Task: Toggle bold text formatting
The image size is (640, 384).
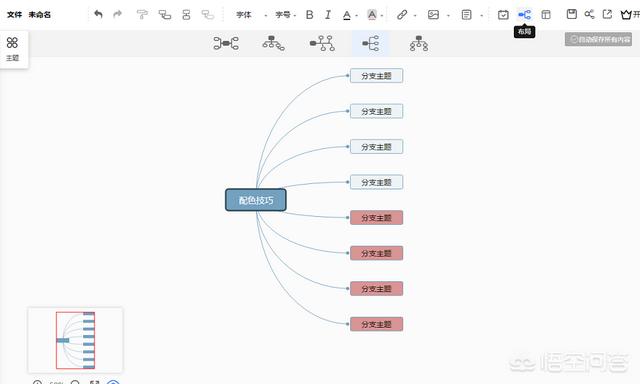Action: click(309, 15)
